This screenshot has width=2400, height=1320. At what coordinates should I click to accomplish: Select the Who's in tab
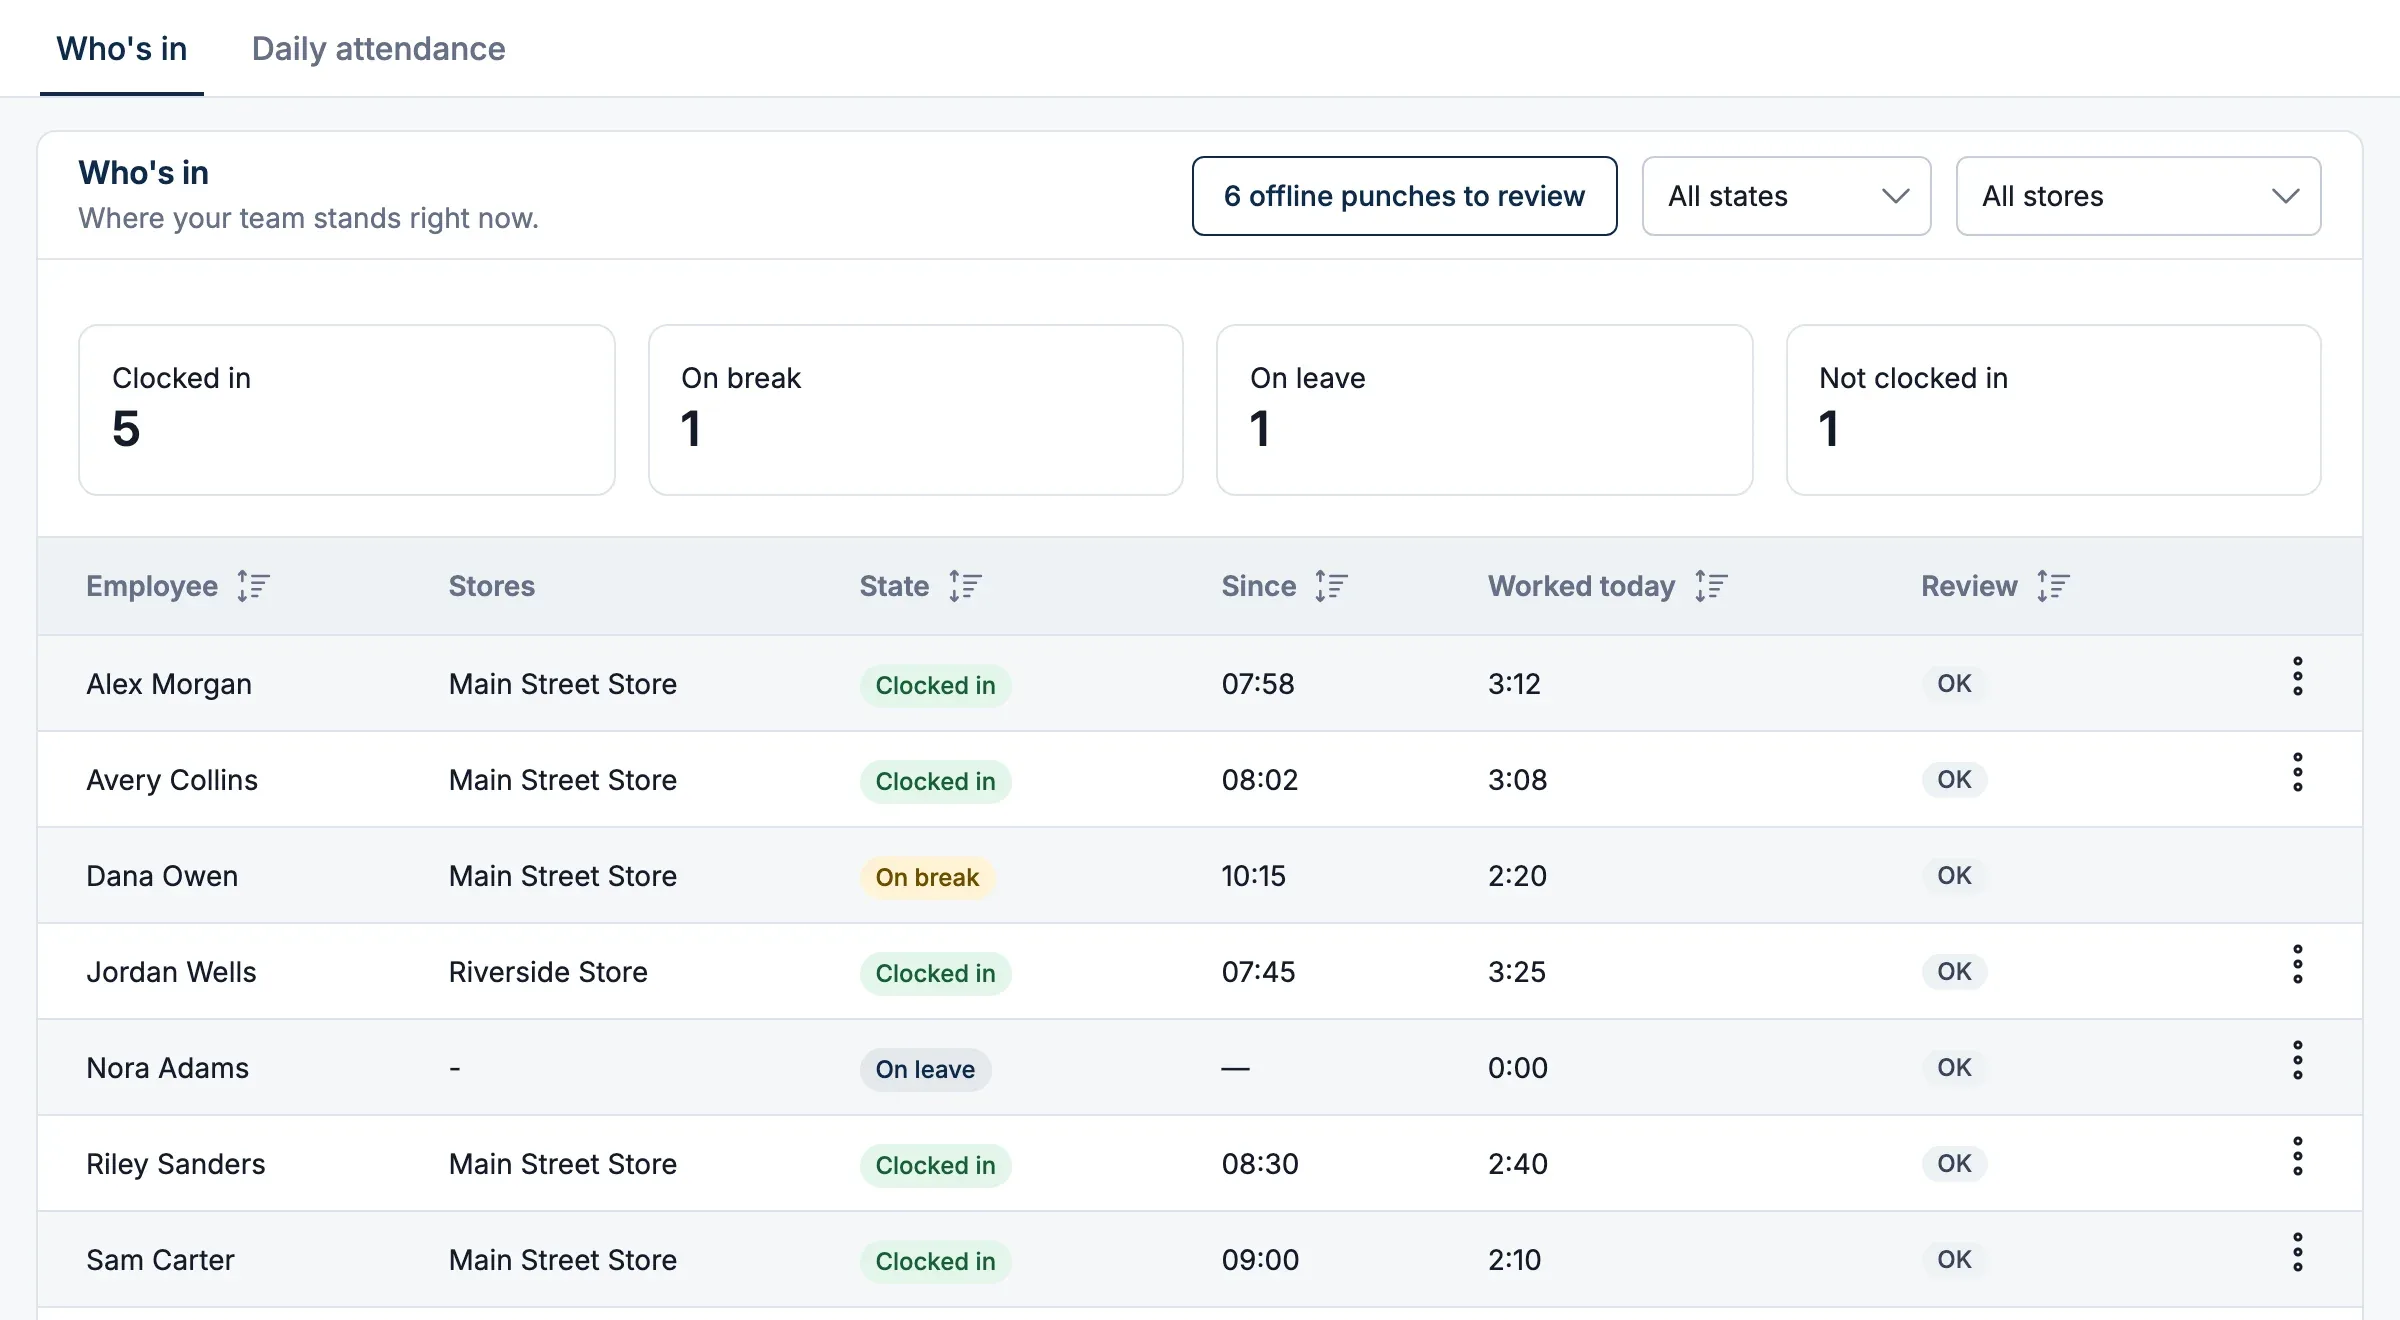122,48
